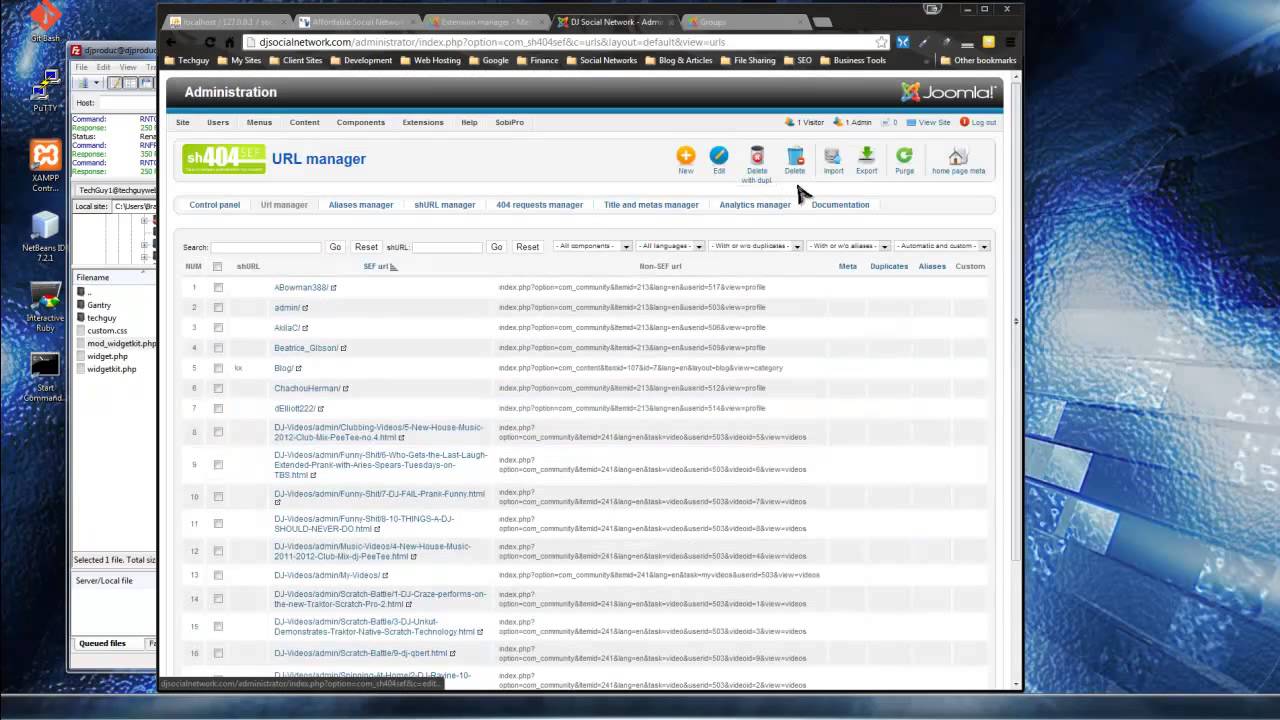Check the box for Beatrice_Gibson/ row

(218, 348)
